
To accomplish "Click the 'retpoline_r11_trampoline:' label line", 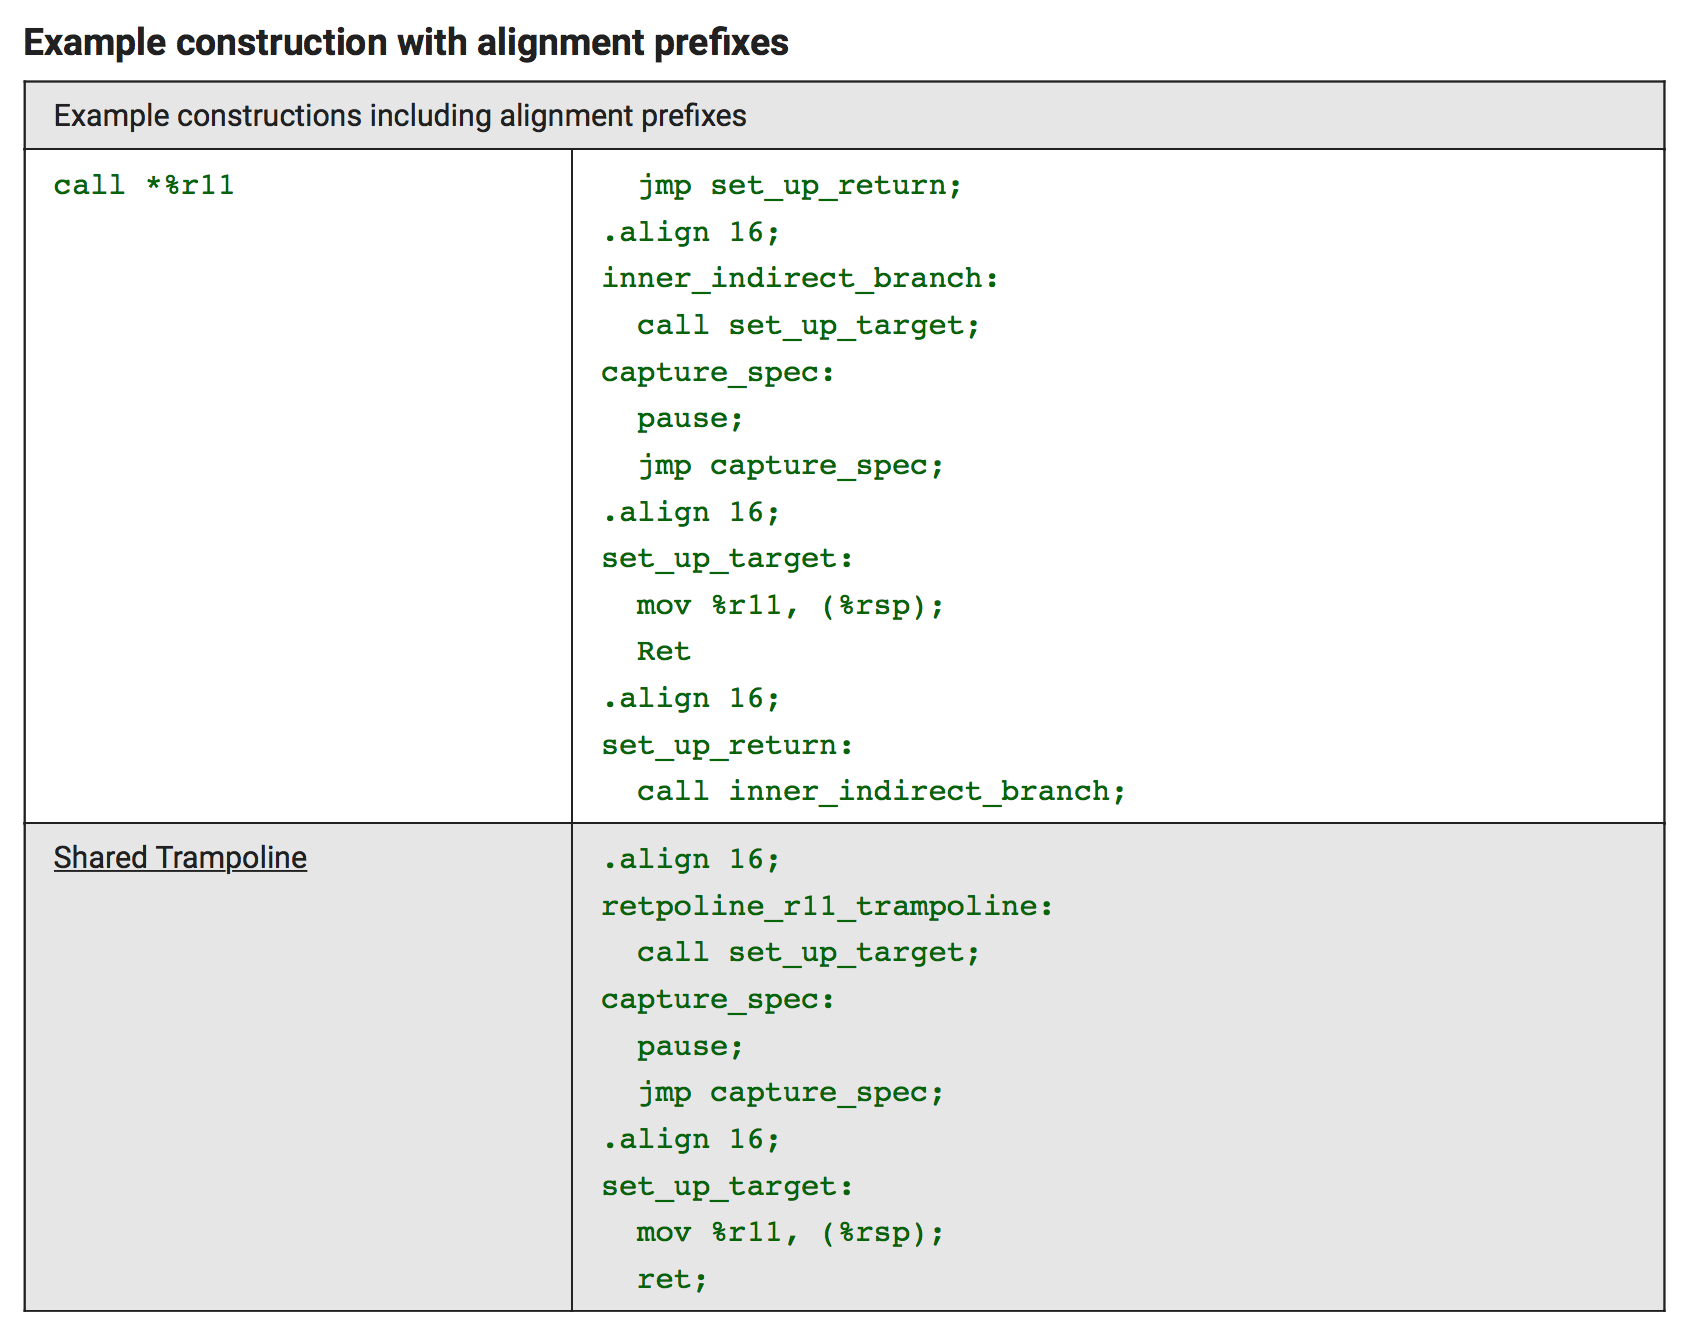I will coord(827,906).
